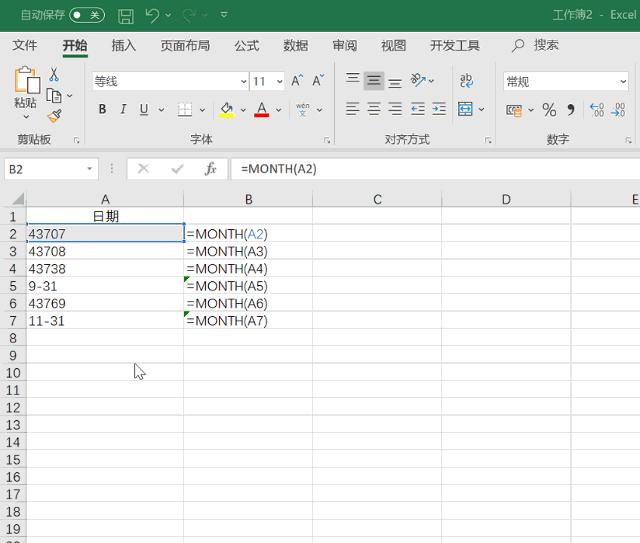Cut selection with the scissors icon
640x543 pixels.
click(x=54, y=75)
